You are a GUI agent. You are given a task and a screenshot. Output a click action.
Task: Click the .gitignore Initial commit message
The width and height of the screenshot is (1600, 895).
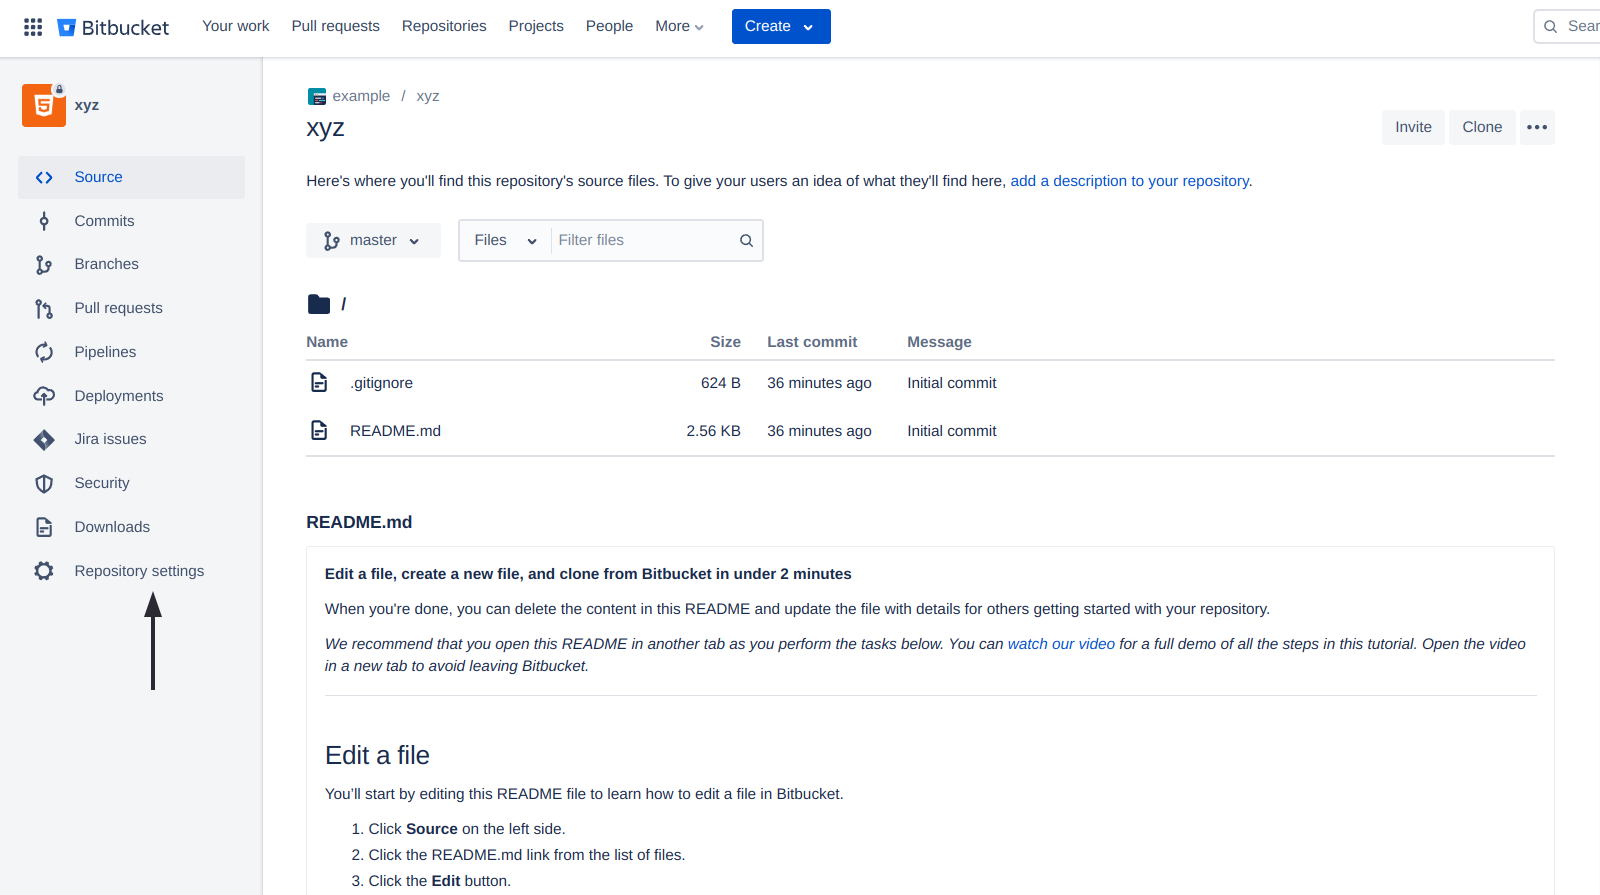952,383
